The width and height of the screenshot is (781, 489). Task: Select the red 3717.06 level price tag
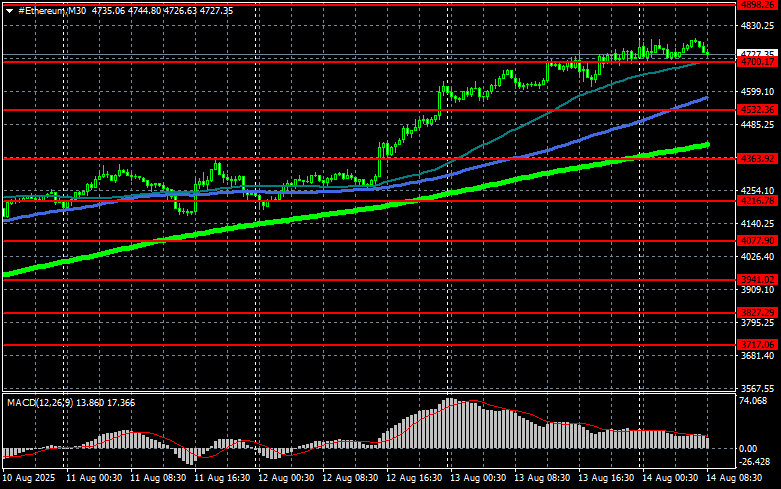tap(757, 345)
